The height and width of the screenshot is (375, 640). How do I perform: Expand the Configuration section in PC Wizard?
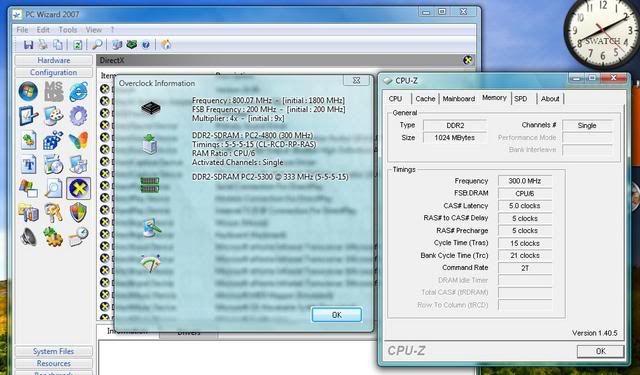click(53, 73)
